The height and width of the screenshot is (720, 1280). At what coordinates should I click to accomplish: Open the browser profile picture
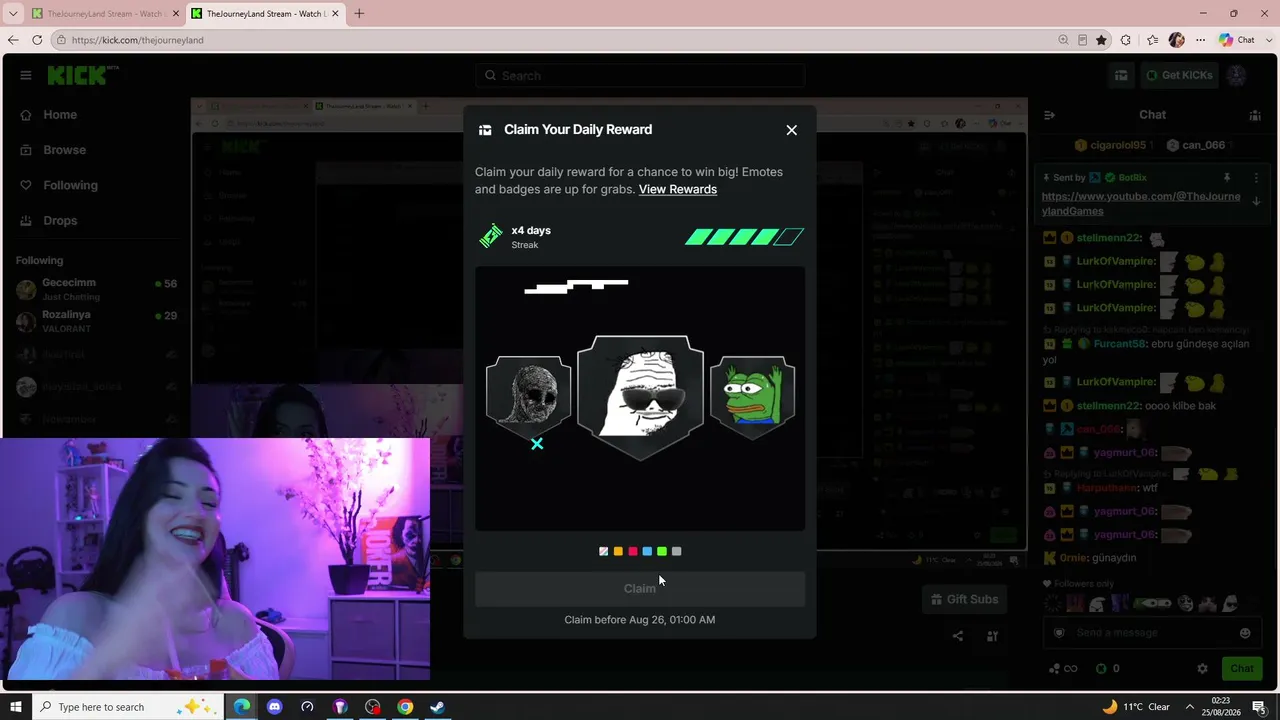coord(1176,40)
